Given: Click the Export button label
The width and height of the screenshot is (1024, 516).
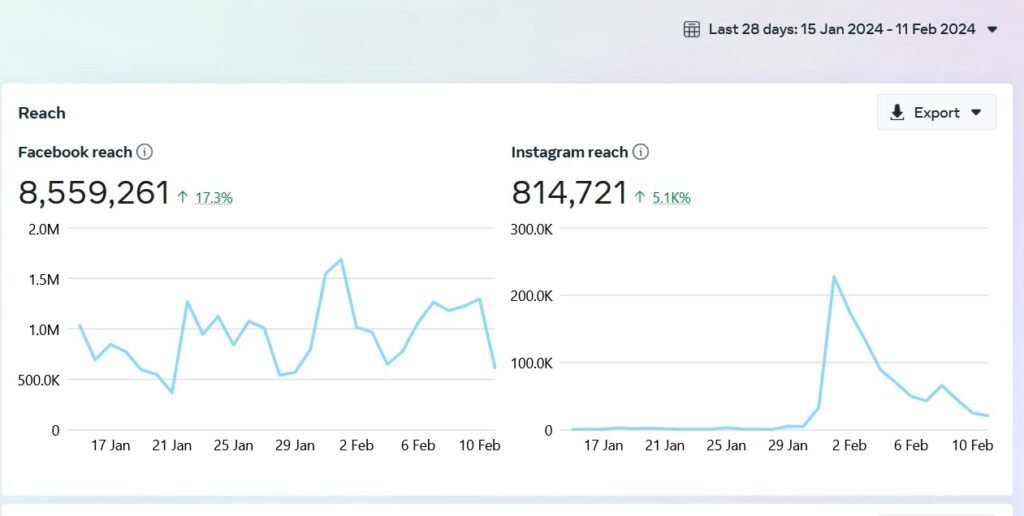Looking at the screenshot, I should [x=936, y=113].
